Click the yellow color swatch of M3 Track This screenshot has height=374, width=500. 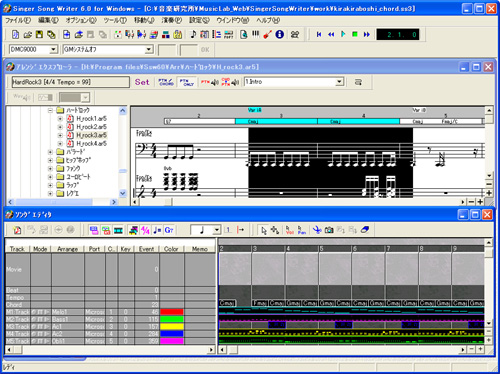pos(172,326)
